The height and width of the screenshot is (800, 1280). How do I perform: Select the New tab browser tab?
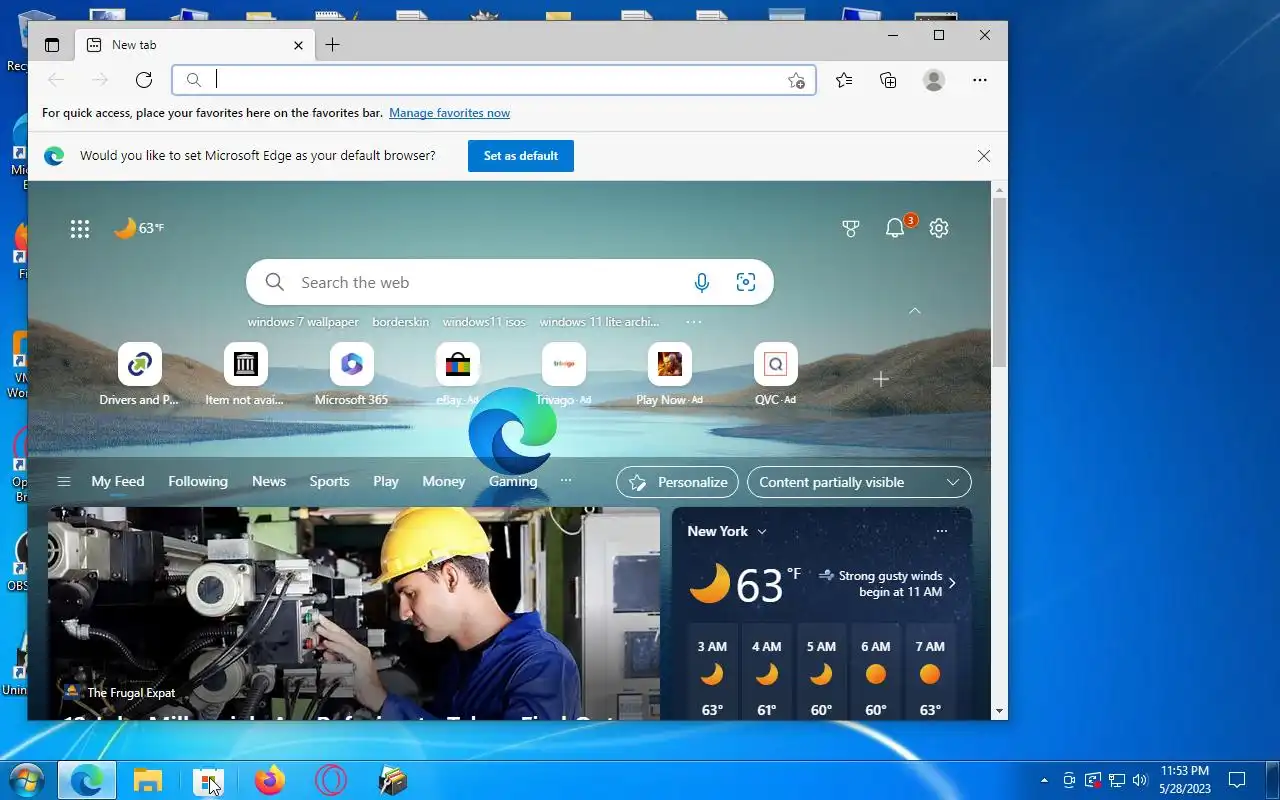[196, 45]
